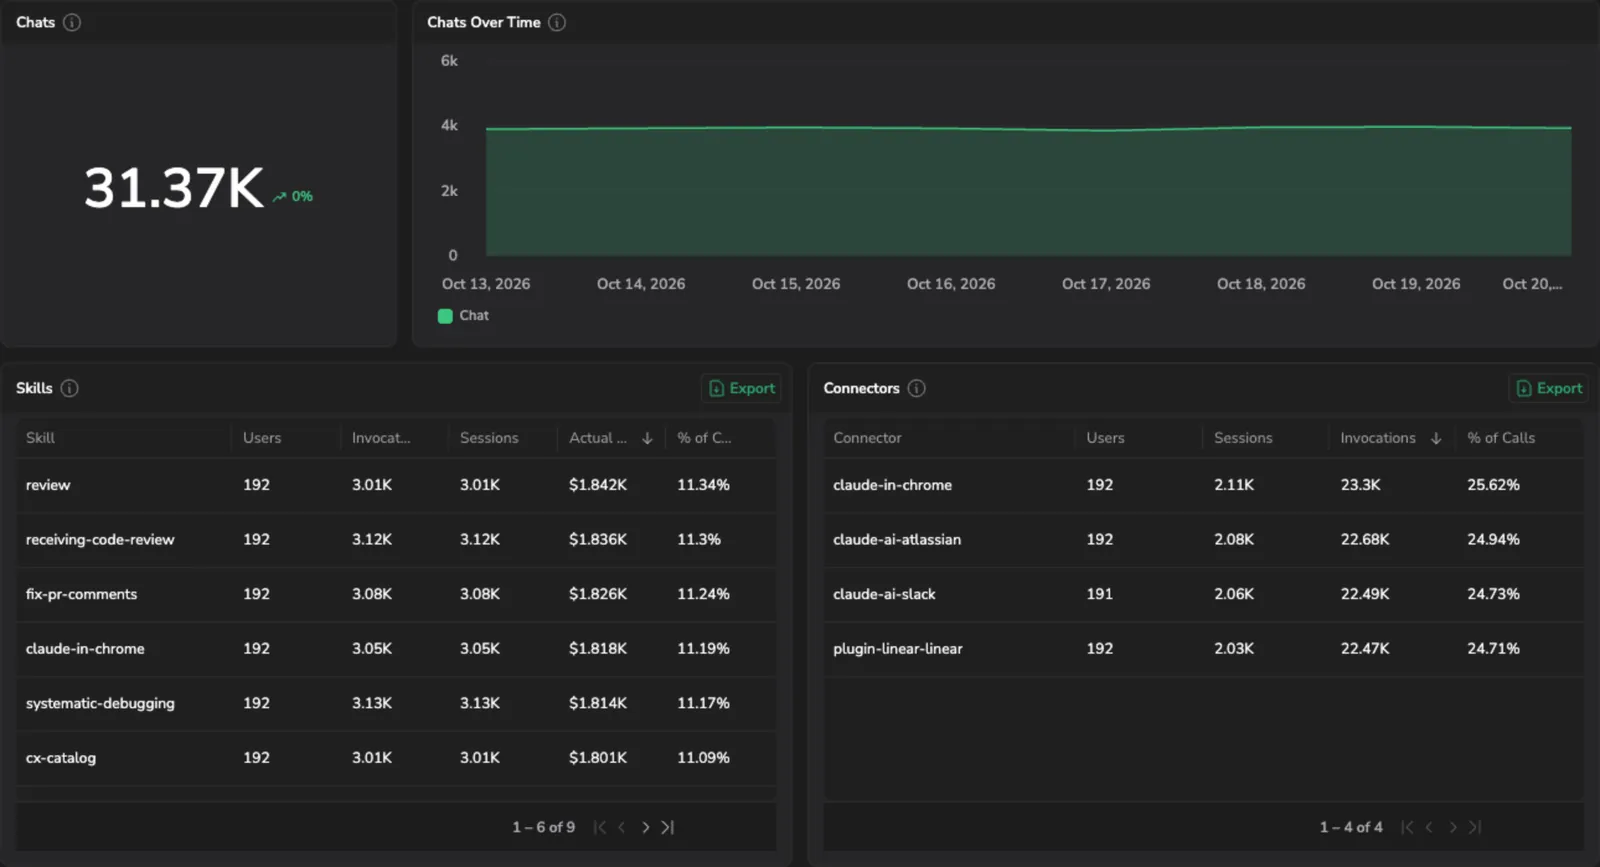1600x867 pixels.
Task: Sort Connectors by Users column header
Action: (1105, 438)
